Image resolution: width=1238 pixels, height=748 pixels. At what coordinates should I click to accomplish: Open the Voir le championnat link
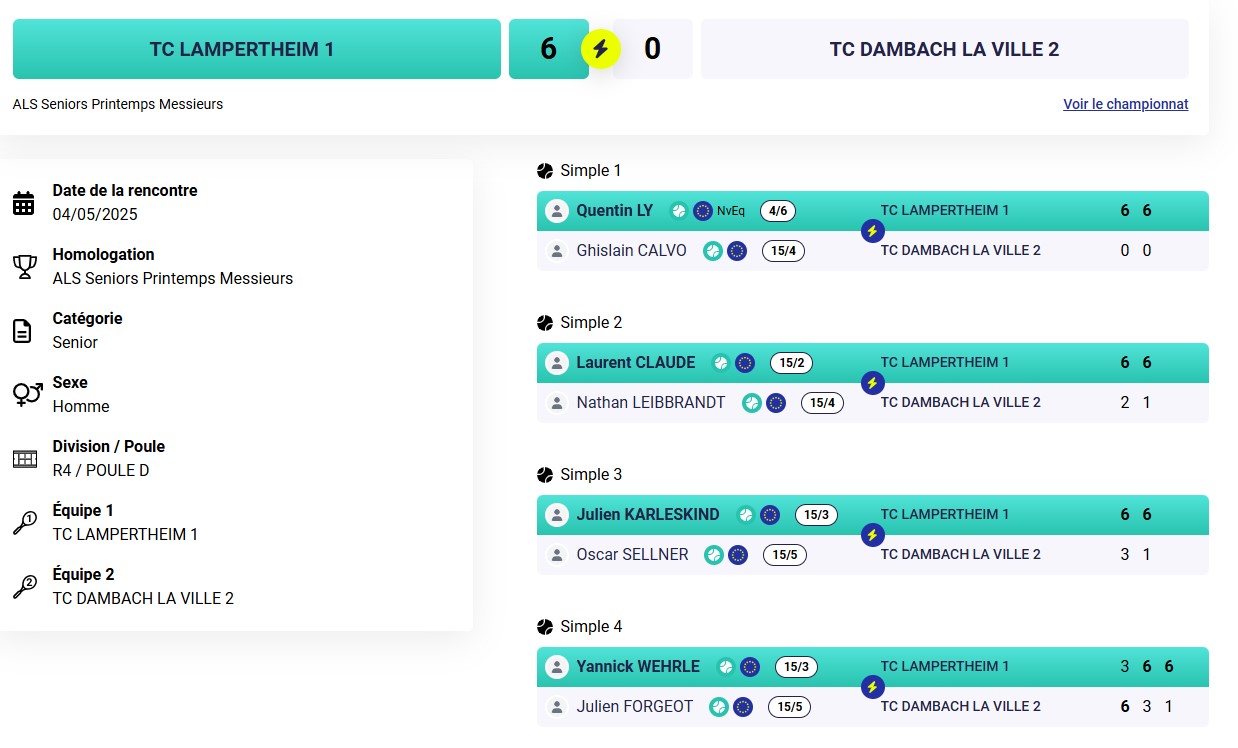[1126, 104]
